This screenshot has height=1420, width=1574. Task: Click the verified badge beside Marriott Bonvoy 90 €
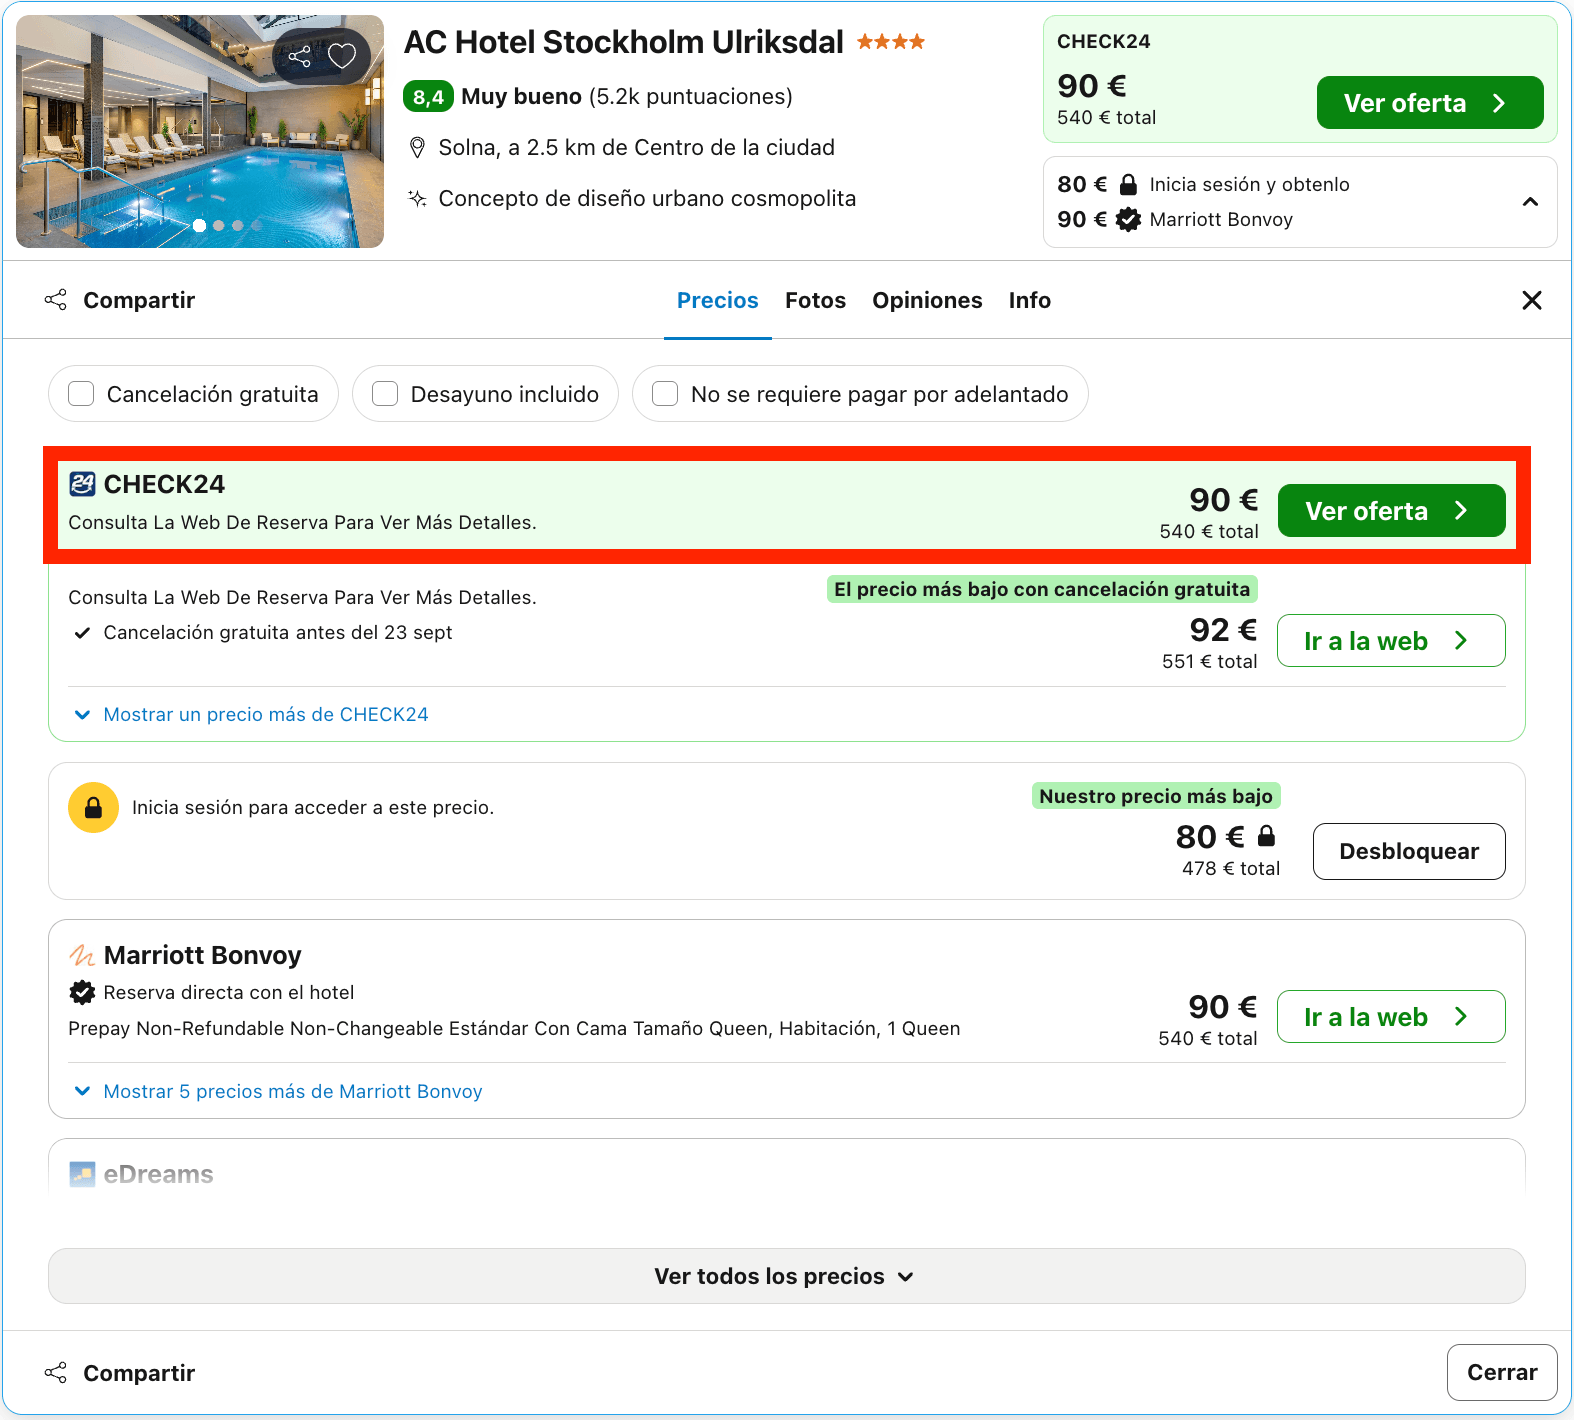tap(1128, 219)
